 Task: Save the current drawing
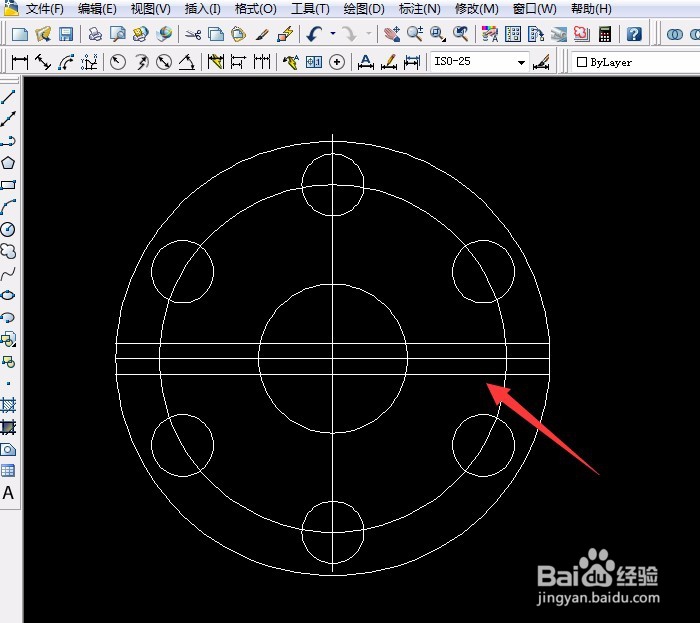tap(66, 34)
